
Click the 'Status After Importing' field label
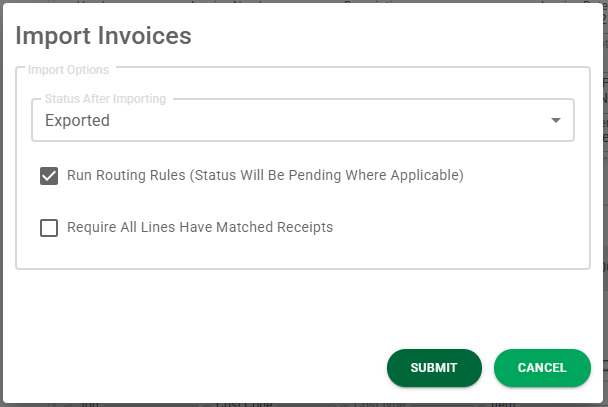(105, 99)
